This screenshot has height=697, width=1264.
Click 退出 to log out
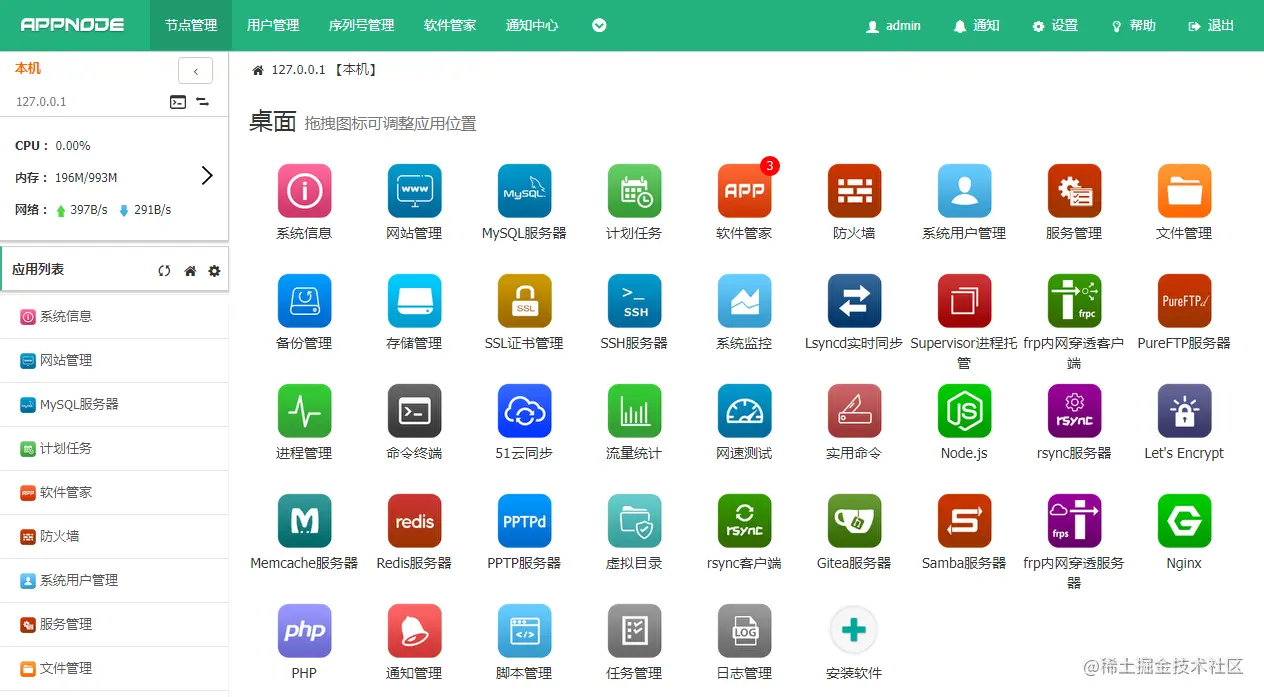(x=1211, y=25)
